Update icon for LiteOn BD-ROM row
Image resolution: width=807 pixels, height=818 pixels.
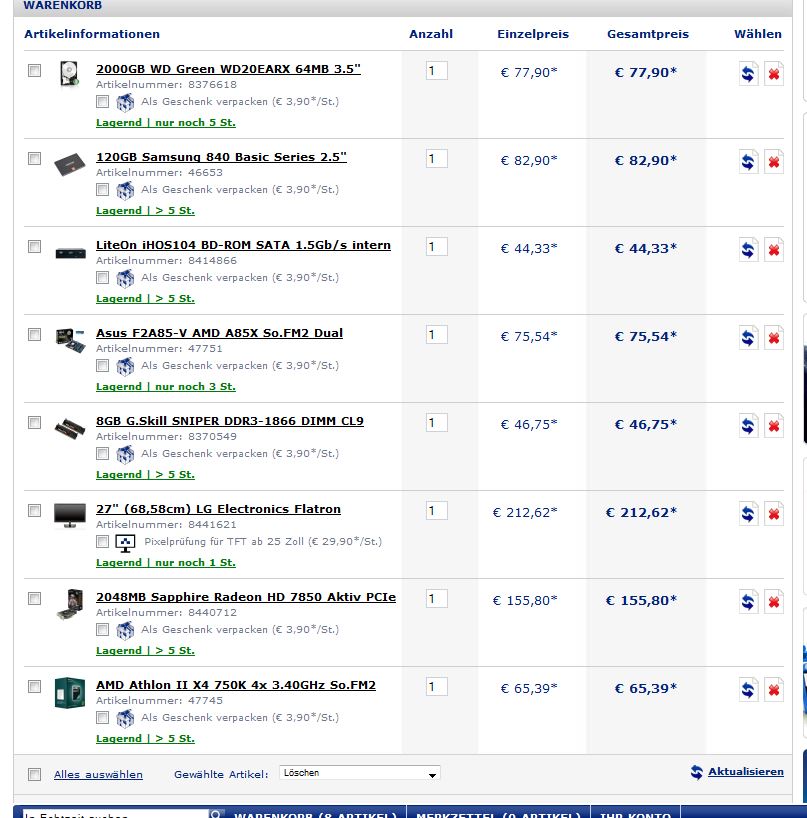748,250
